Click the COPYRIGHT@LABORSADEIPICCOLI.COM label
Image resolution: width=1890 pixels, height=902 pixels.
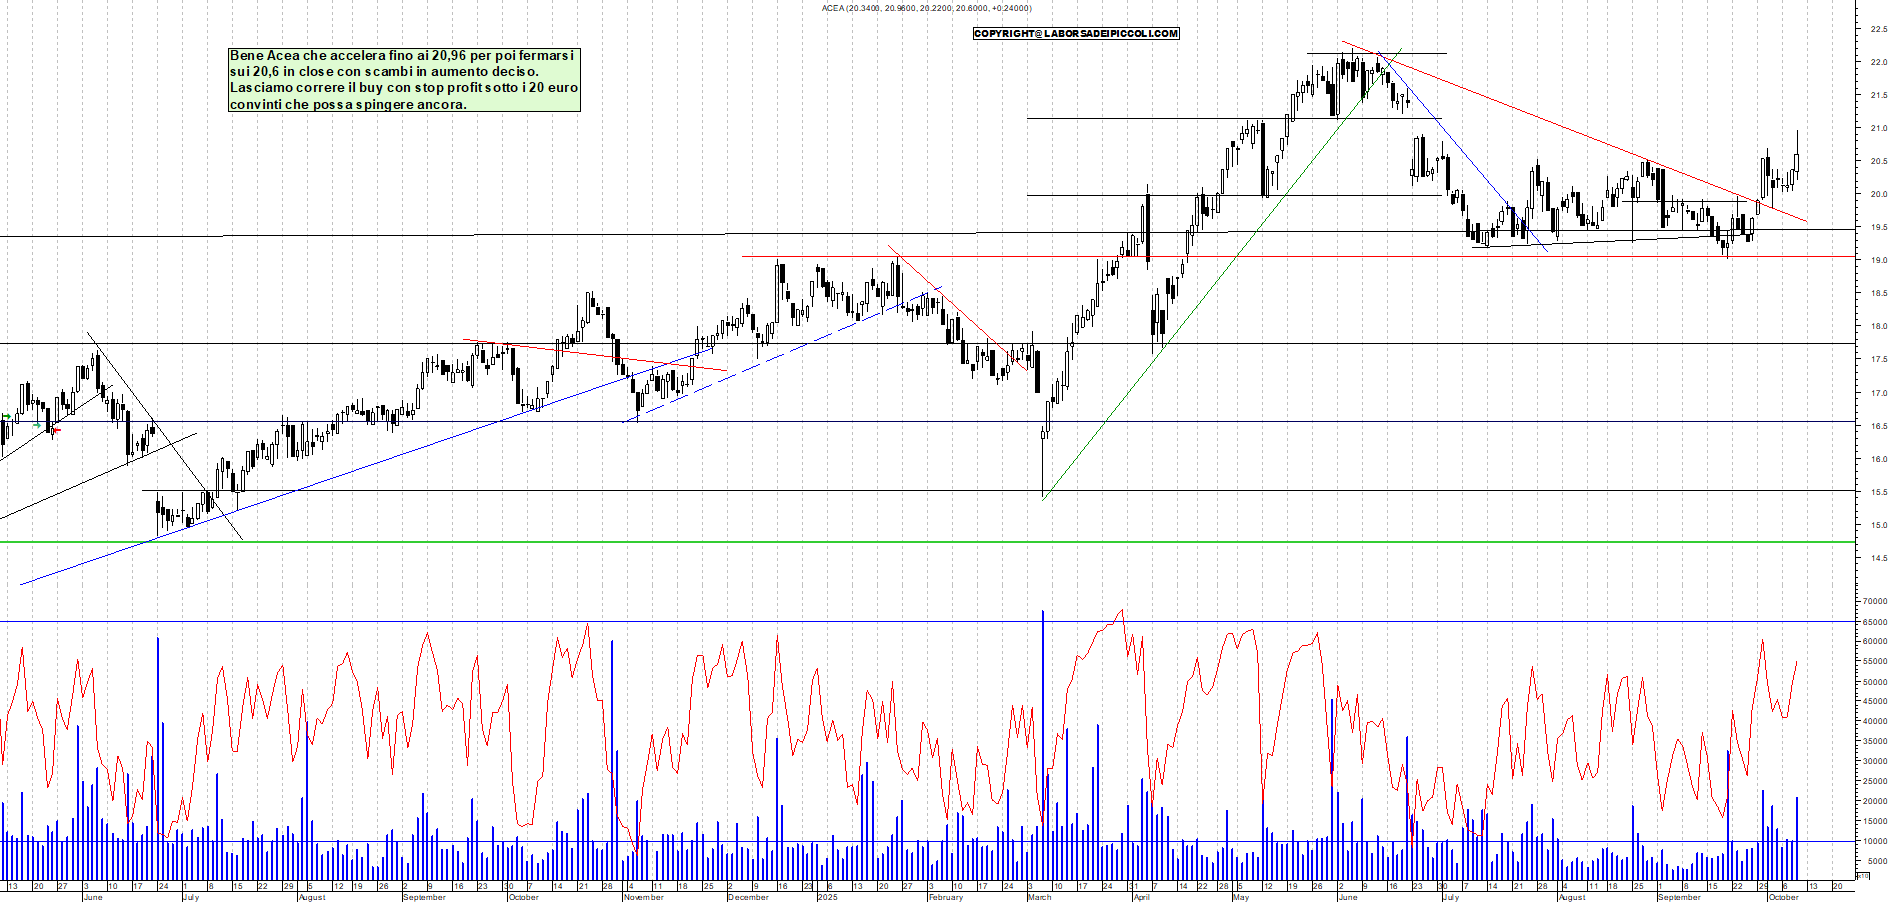pos(1076,34)
